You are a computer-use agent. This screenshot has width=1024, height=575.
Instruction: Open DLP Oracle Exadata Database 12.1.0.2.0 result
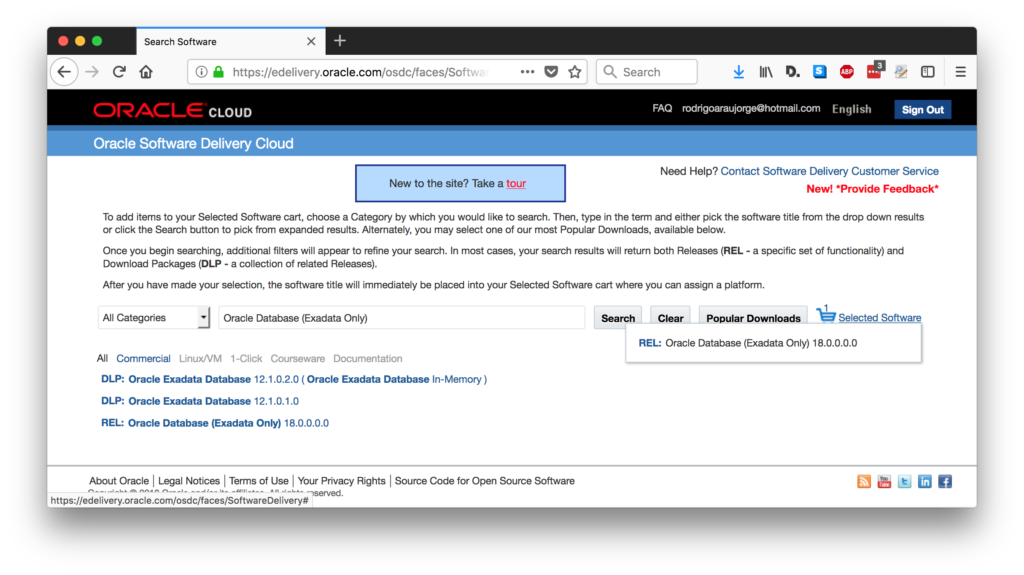[294, 379]
